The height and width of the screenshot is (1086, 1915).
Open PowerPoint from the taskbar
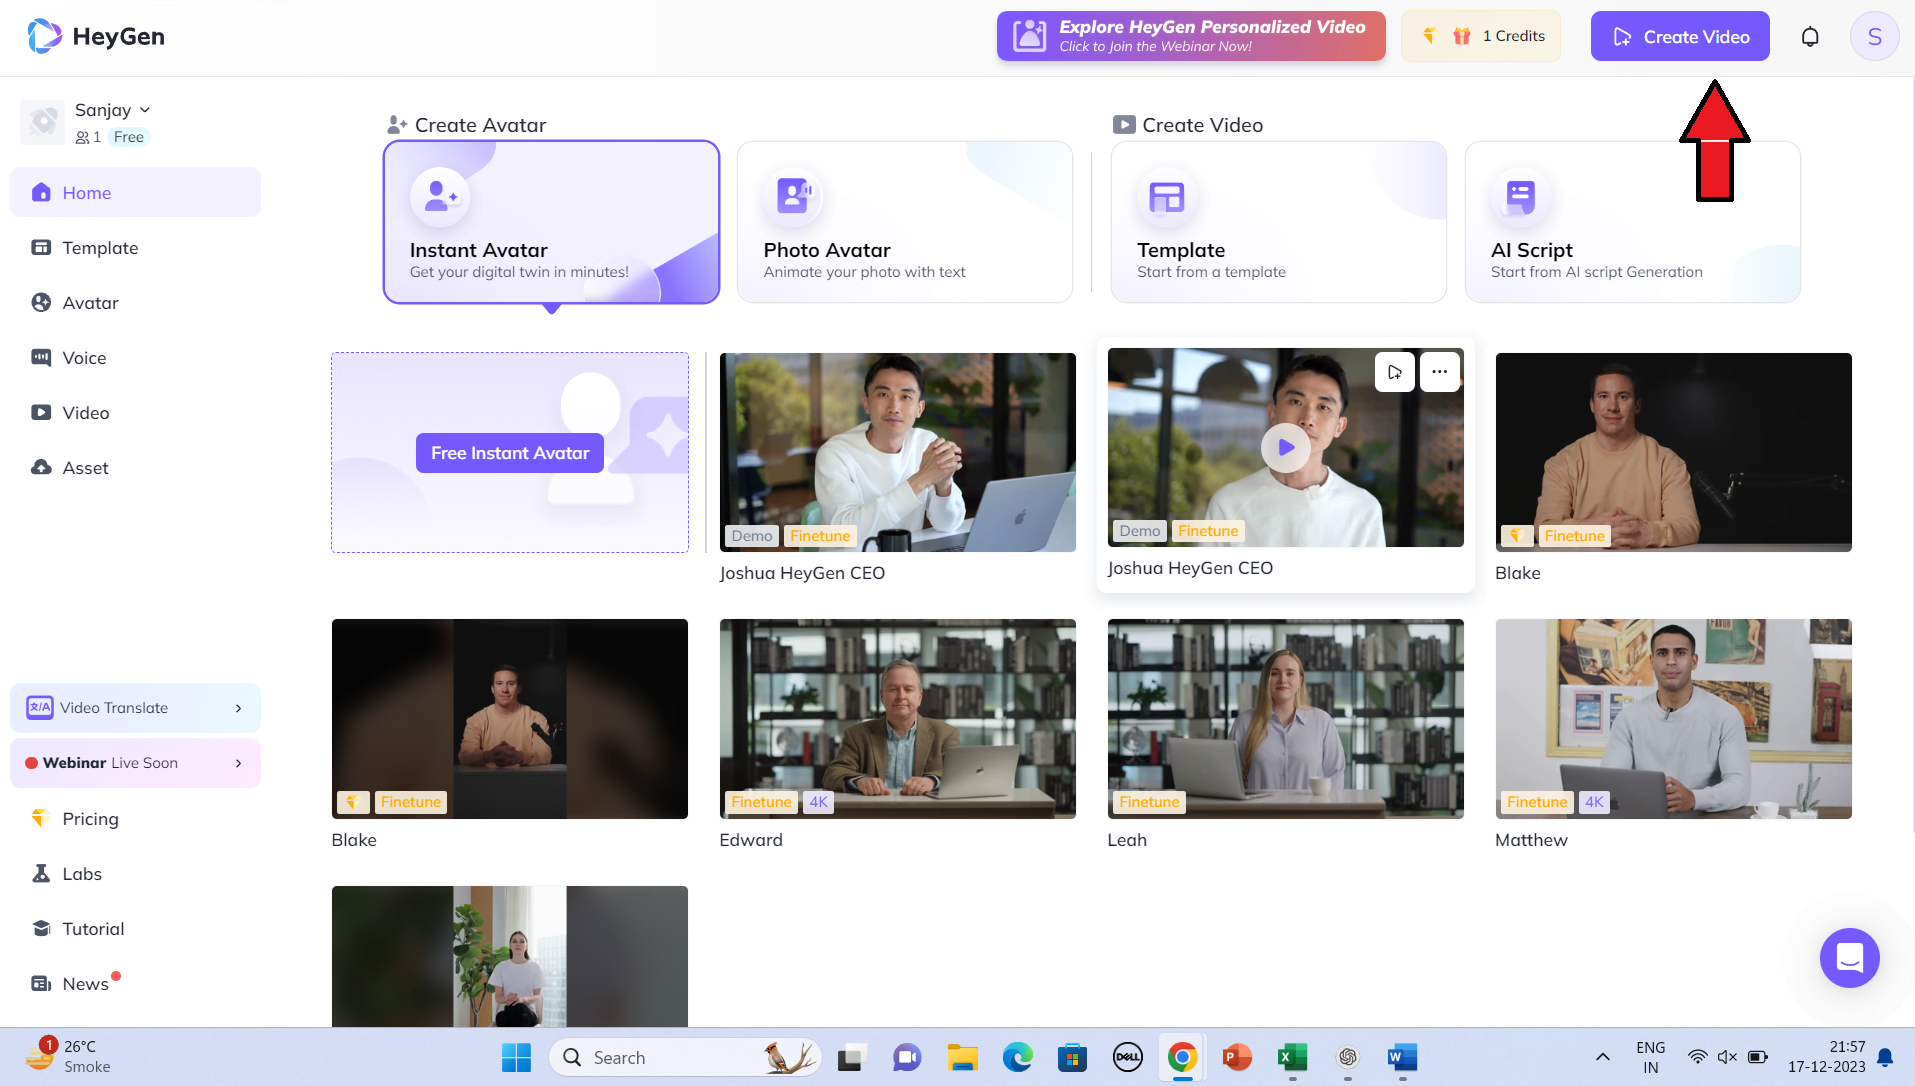(1237, 1057)
